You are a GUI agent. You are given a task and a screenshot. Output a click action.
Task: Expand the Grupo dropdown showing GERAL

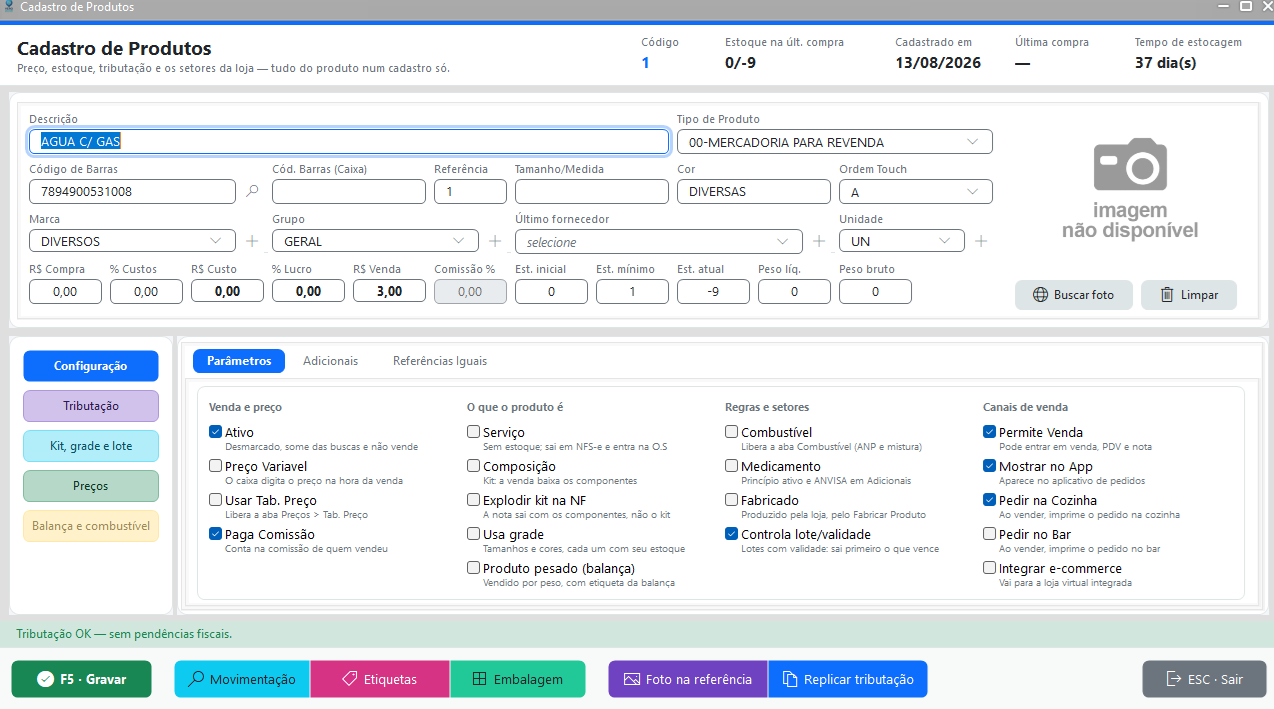(375, 241)
